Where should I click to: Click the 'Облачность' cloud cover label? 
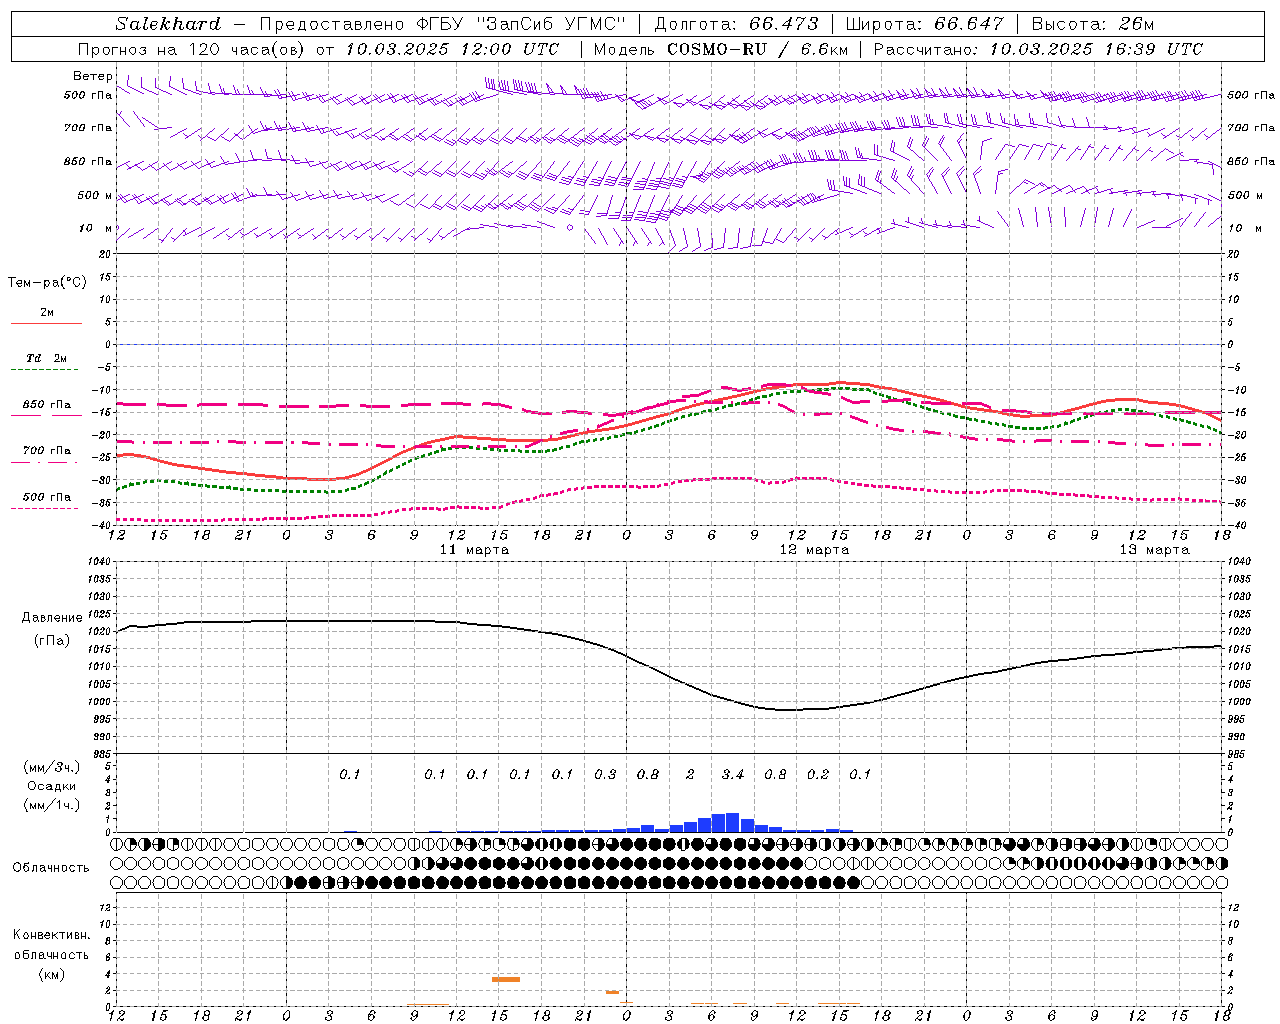click(51, 868)
